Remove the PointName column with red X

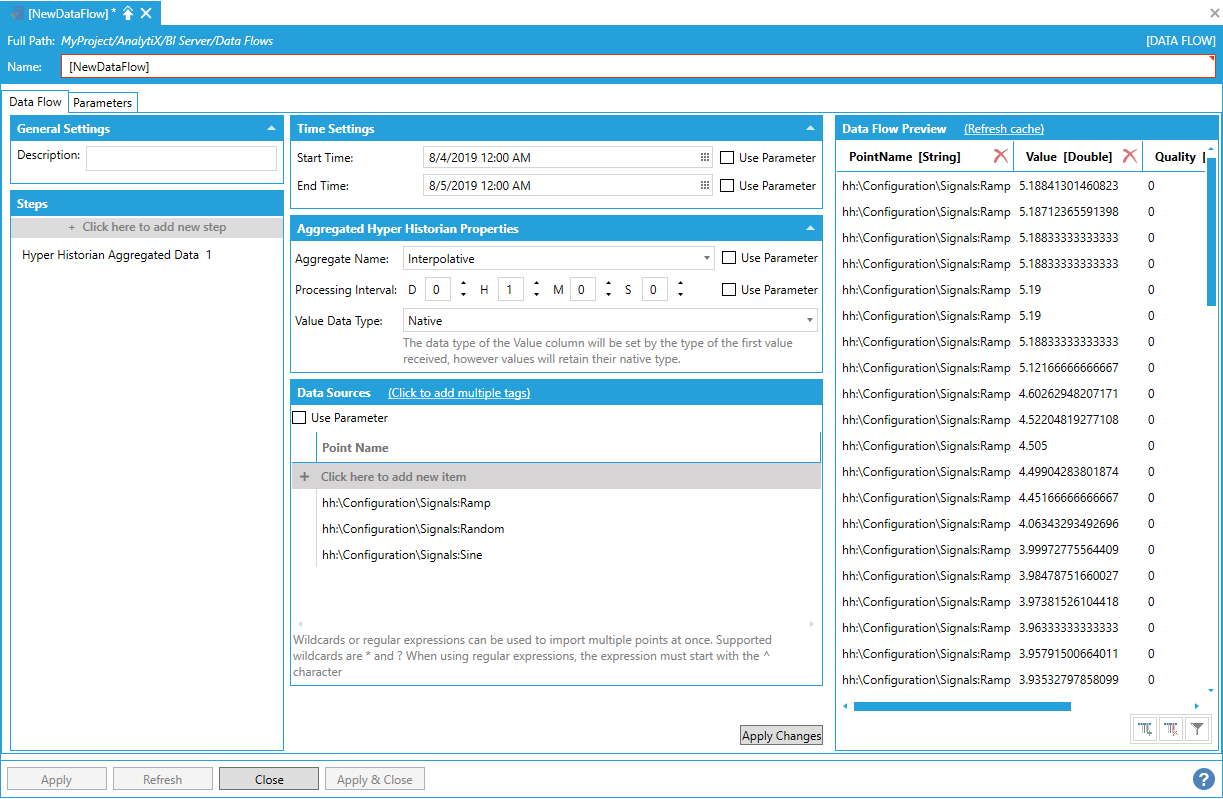pyautogui.click(x=1000, y=156)
